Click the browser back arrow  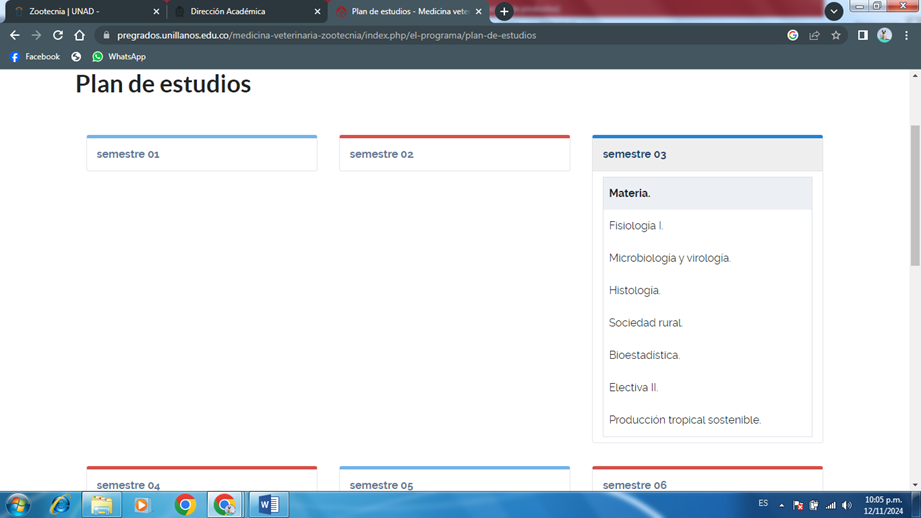coord(14,35)
